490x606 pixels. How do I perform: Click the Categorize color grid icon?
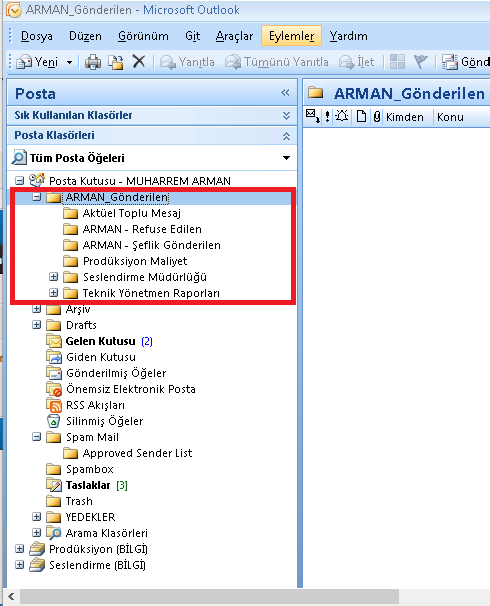pos(397,61)
